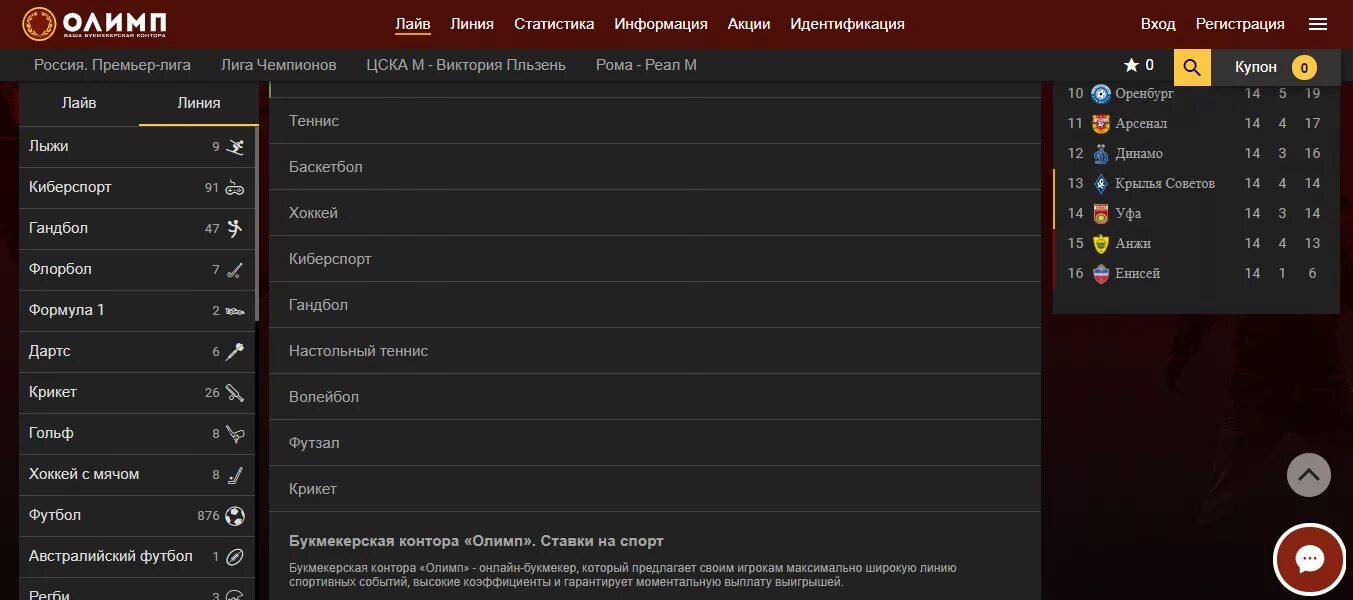Expand the Футзал section
The height and width of the screenshot is (600, 1353).
click(655, 443)
